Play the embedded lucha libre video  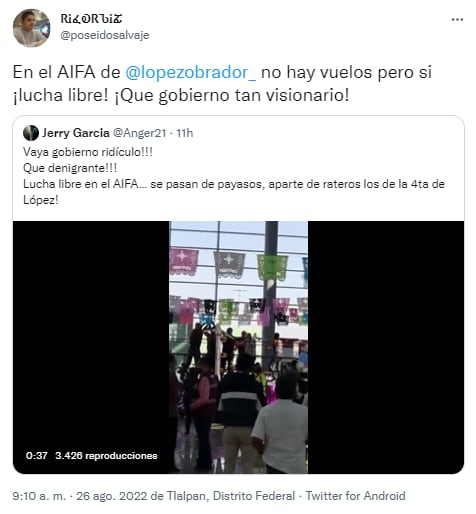238,347
